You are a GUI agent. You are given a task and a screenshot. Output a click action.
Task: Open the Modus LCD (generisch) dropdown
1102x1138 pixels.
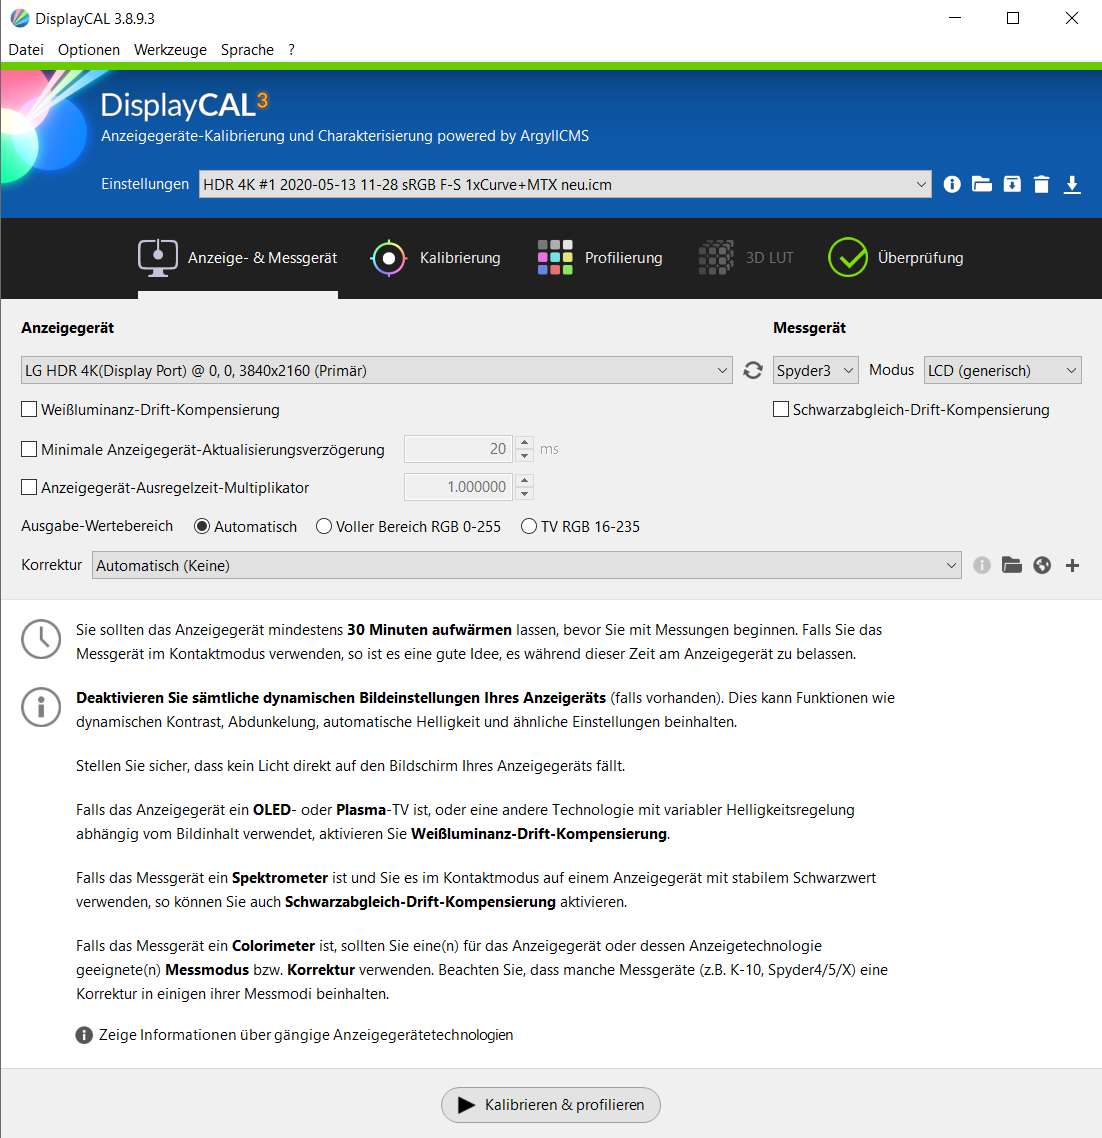(x=1003, y=370)
